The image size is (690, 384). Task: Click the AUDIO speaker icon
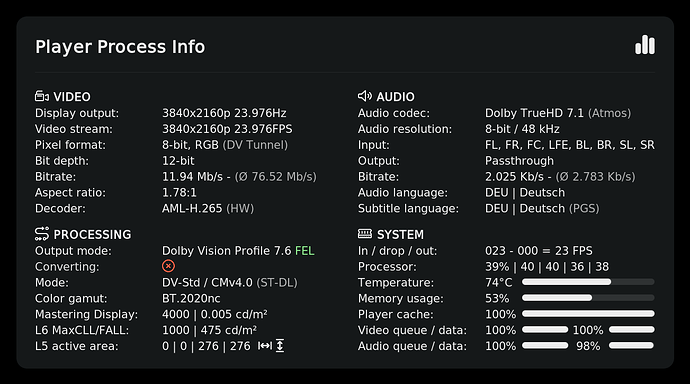coord(365,96)
